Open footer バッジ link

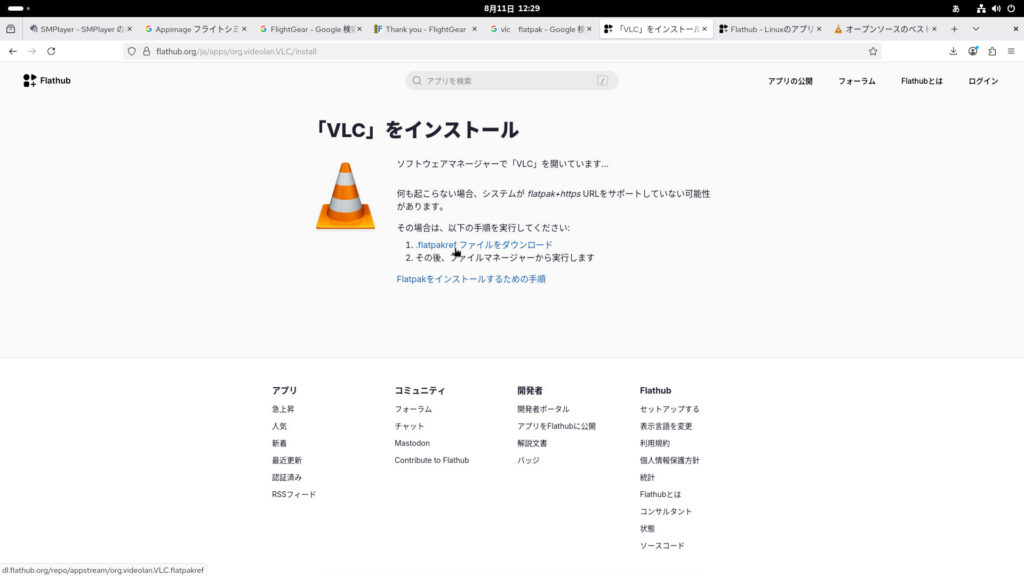tap(528, 460)
